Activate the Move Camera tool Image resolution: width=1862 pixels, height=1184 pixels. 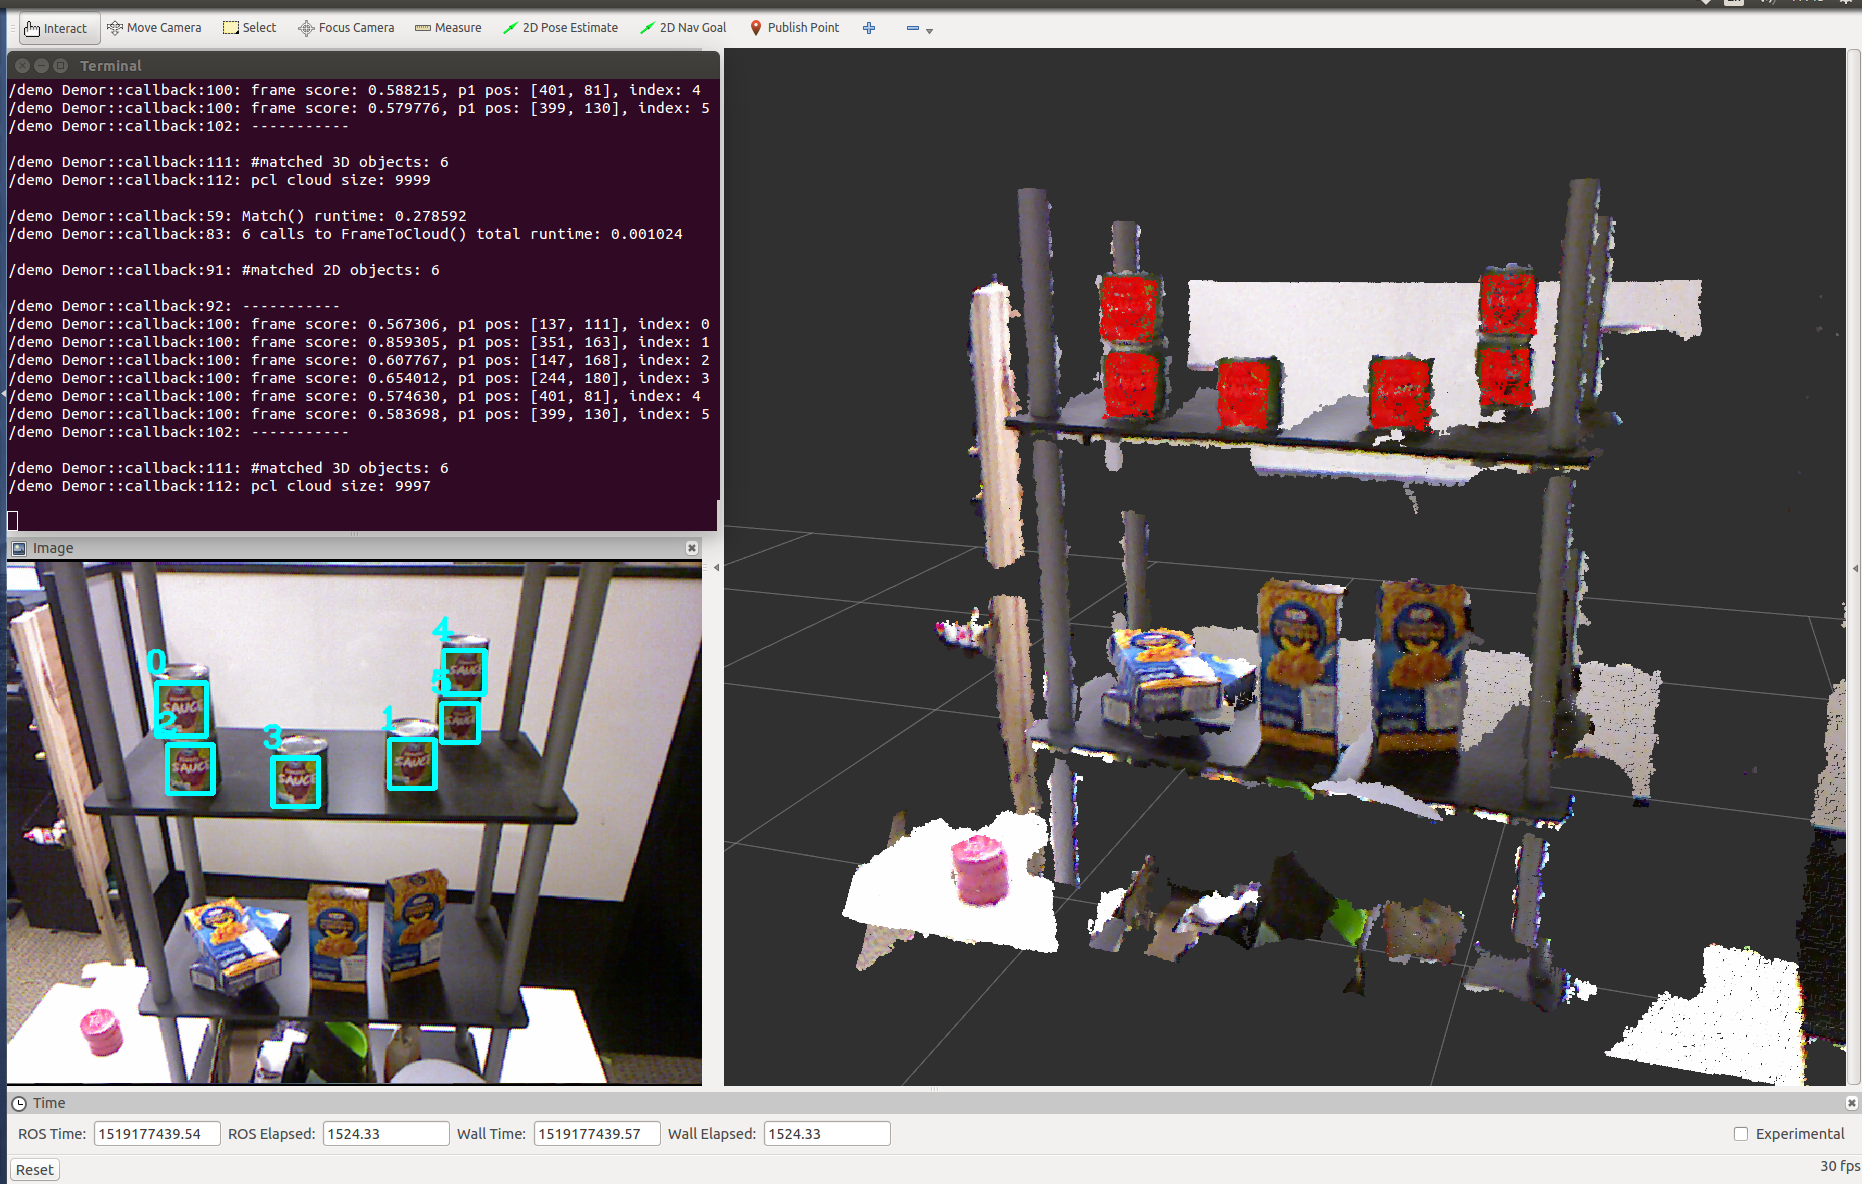(155, 28)
